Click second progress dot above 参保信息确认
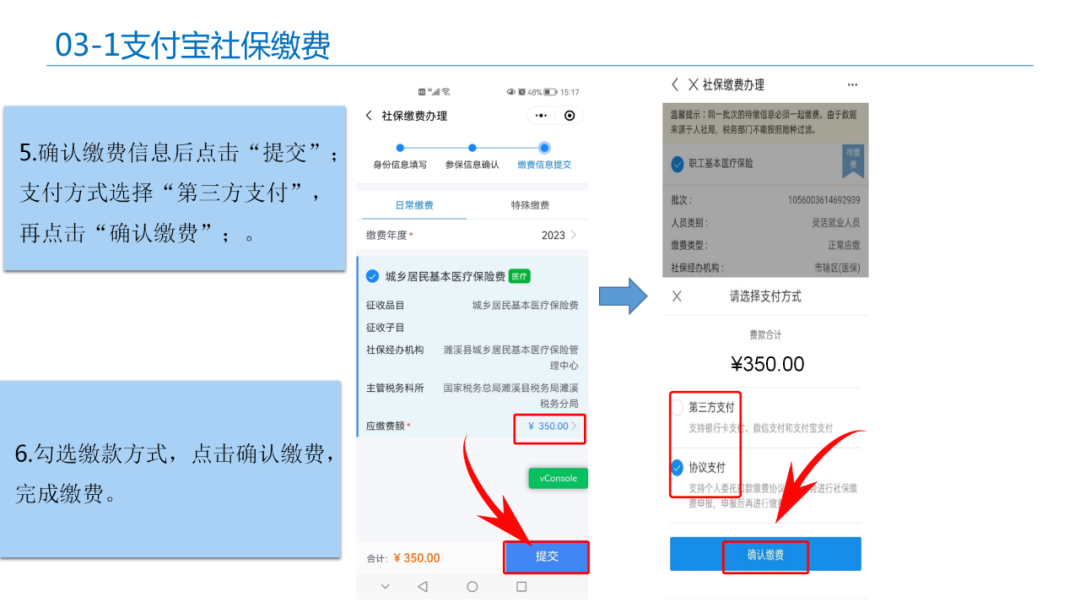This screenshot has width=1080, height=608. 472,147
